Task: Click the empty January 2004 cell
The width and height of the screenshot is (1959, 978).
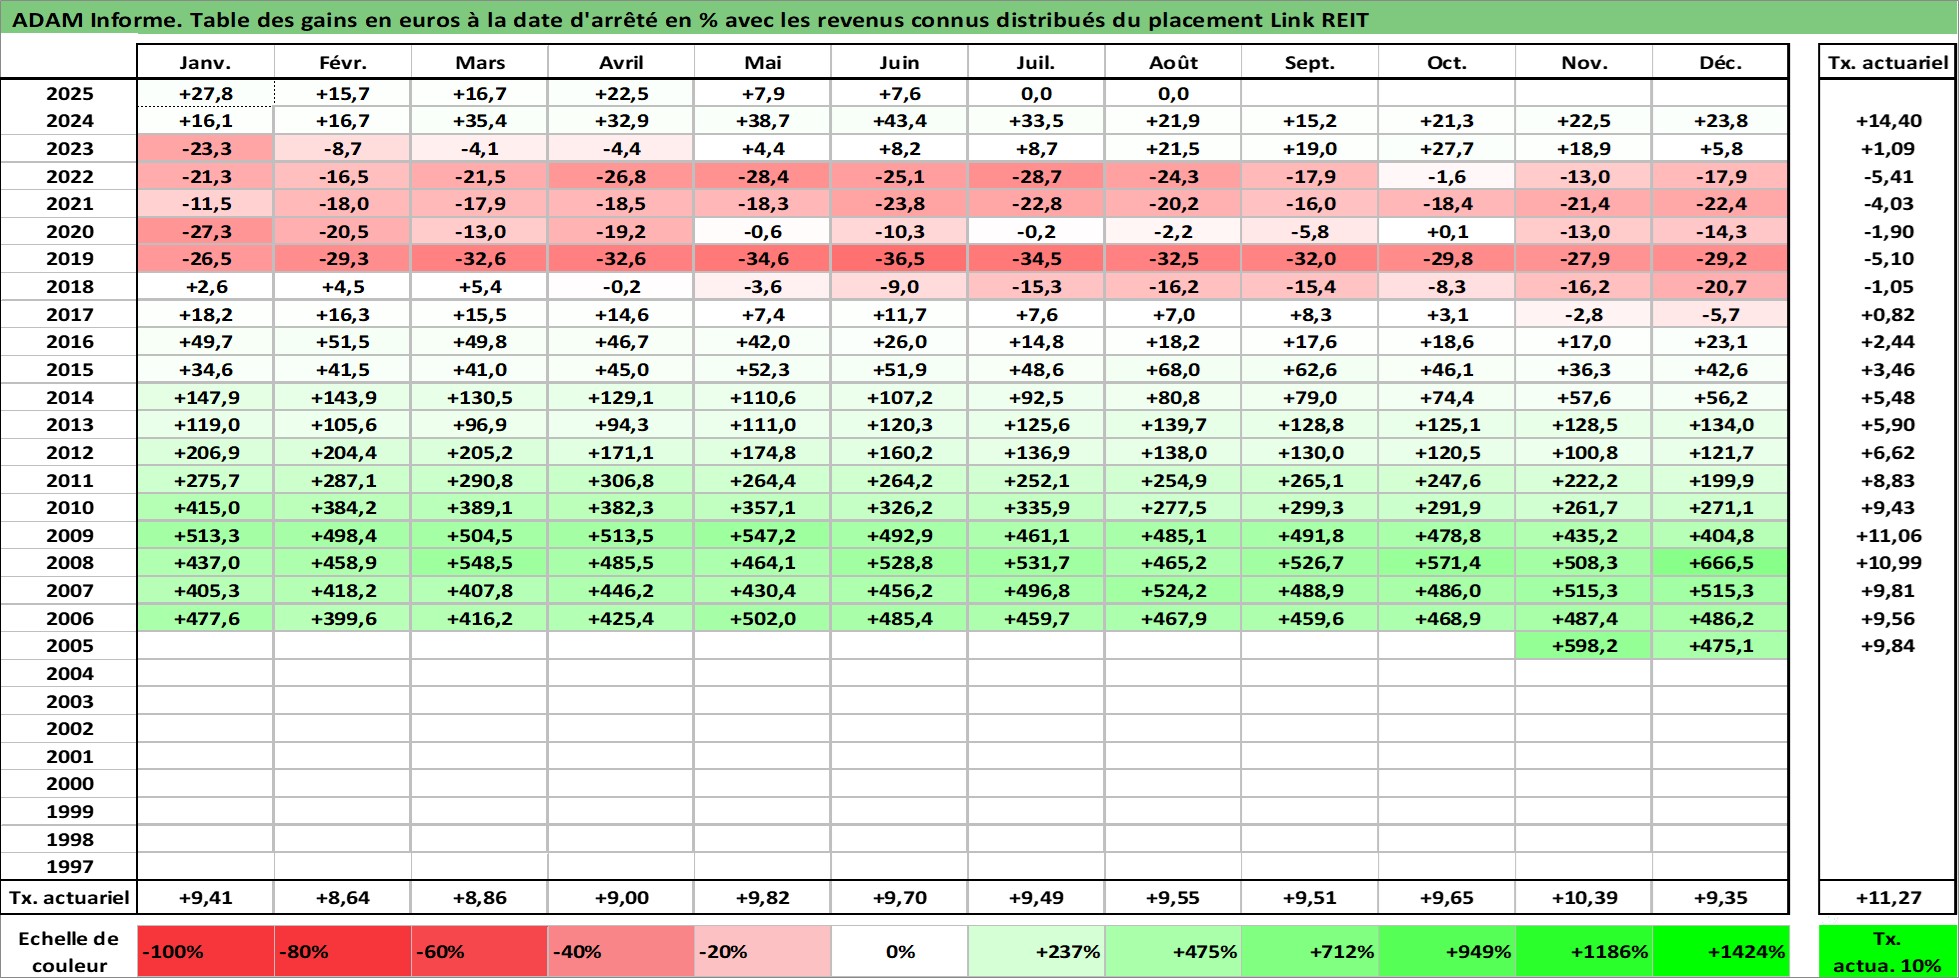Action: click(205, 673)
